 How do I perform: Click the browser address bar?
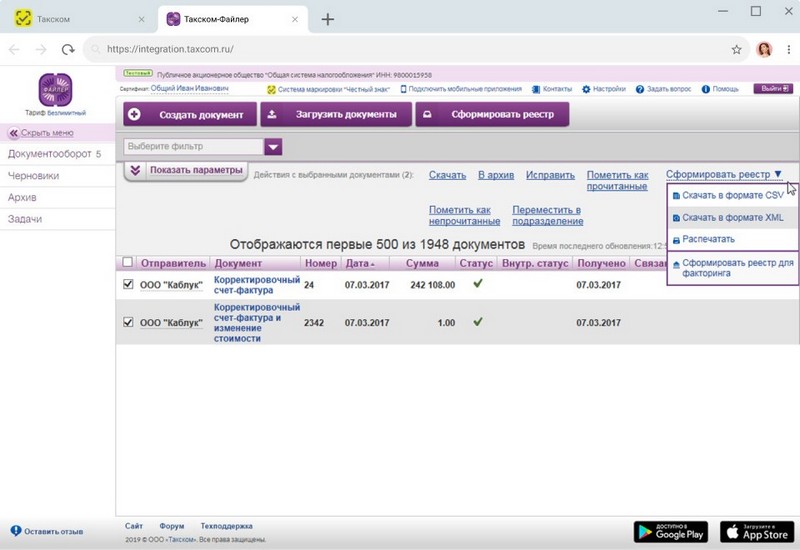pos(400,49)
